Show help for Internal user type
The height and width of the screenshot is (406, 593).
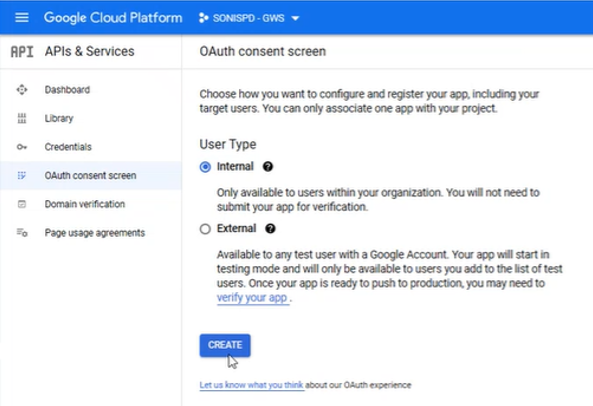pyautogui.click(x=268, y=166)
